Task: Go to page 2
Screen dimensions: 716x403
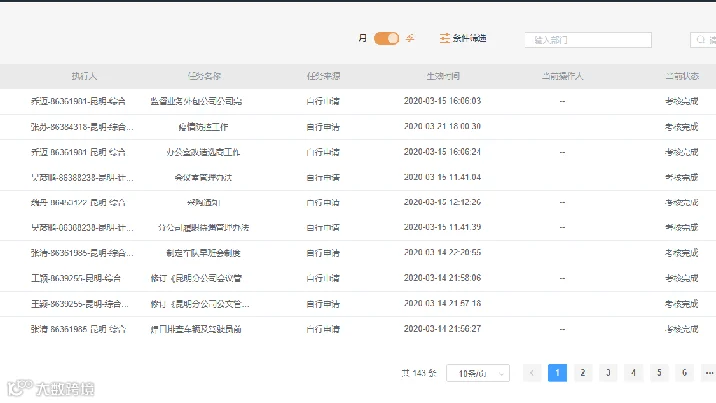Action: click(x=583, y=373)
